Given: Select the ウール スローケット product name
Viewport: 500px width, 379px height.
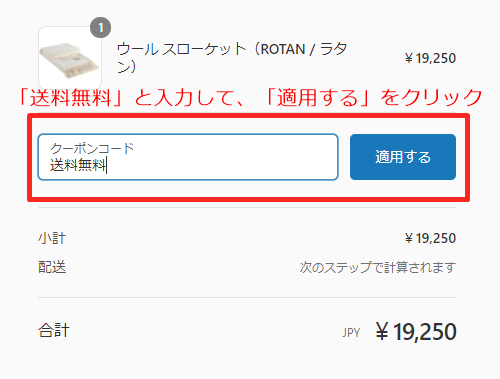Looking at the screenshot, I should coord(231,58).
